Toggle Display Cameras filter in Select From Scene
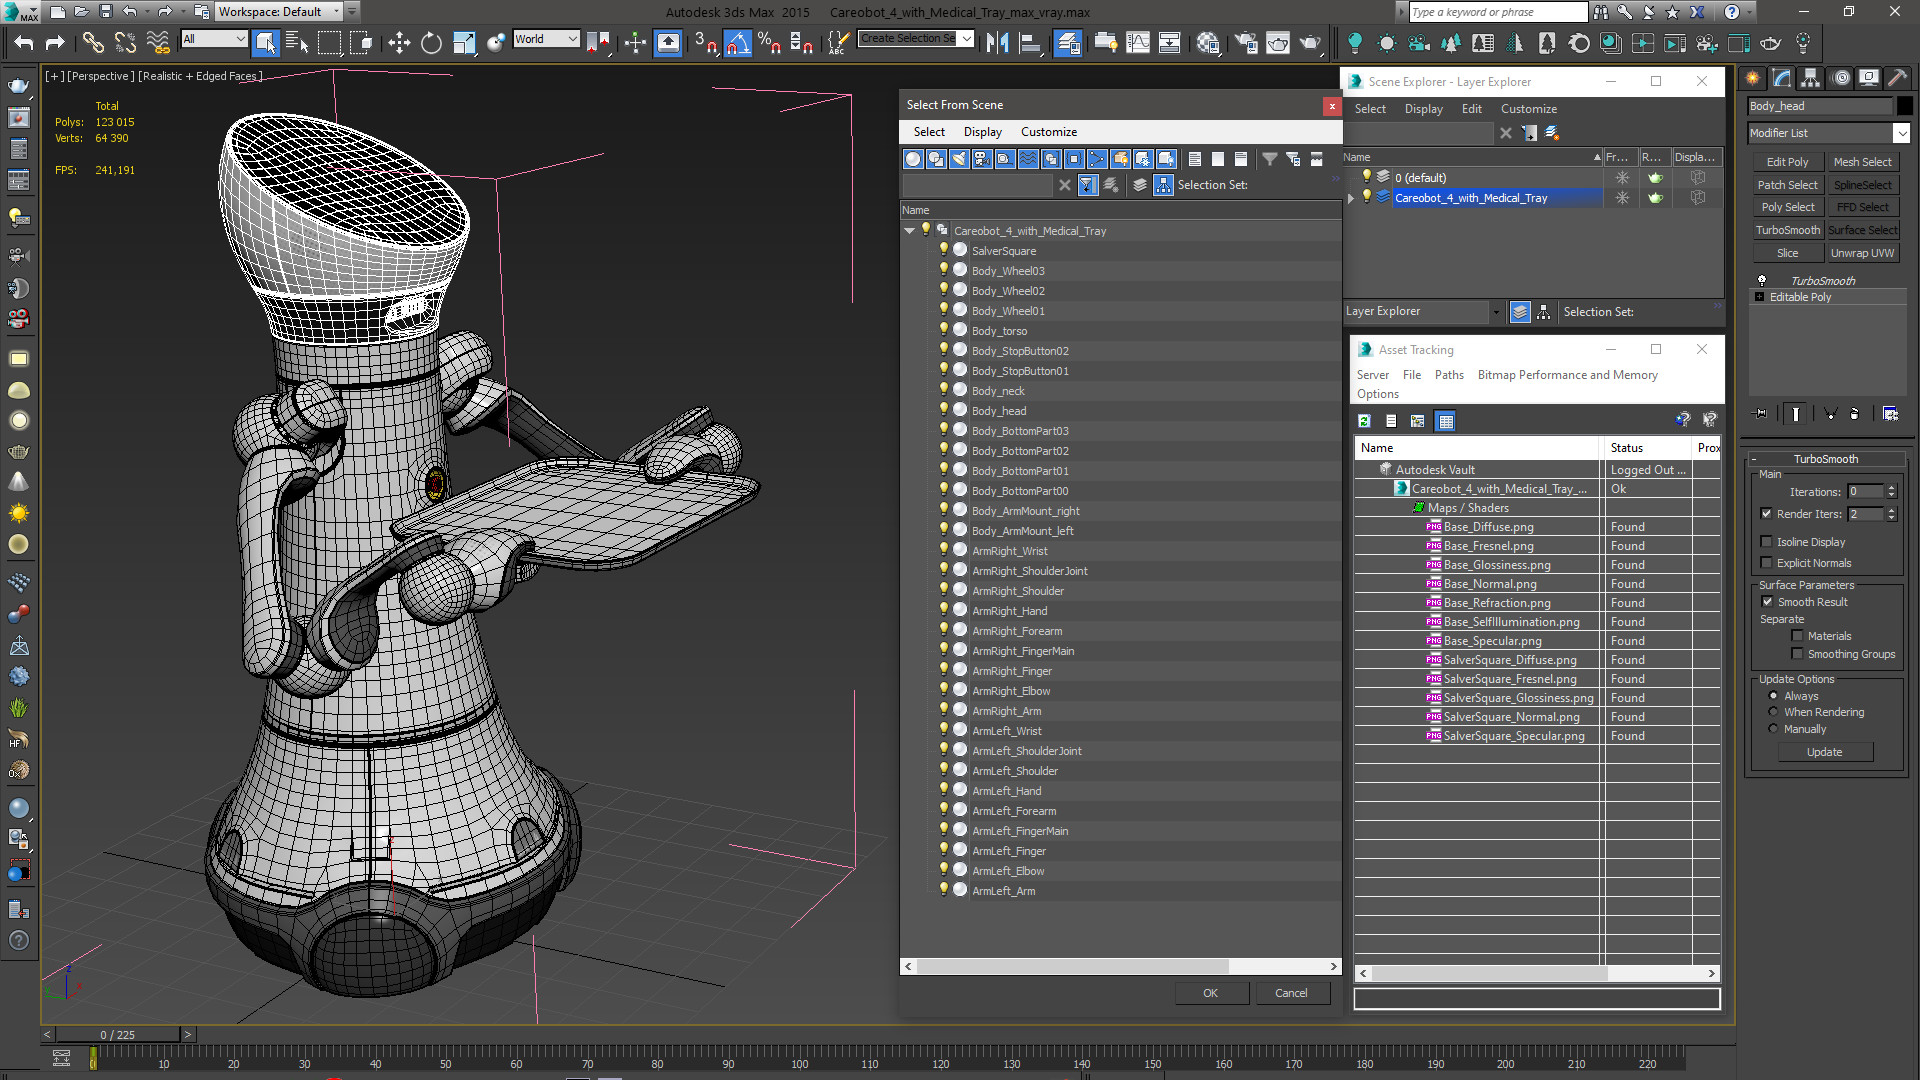Viewport: 1920px width, 1080px height. click(982, 159)
